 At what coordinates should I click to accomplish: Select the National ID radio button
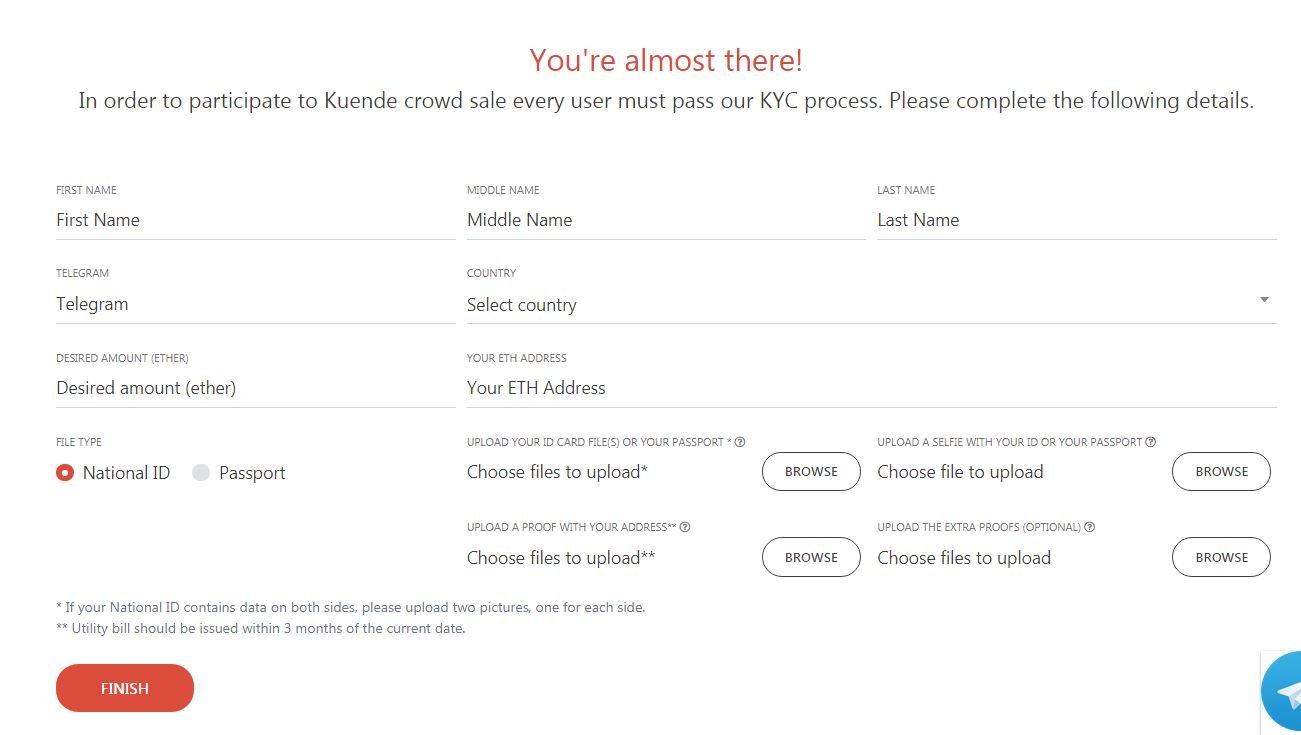click(65, 473)
